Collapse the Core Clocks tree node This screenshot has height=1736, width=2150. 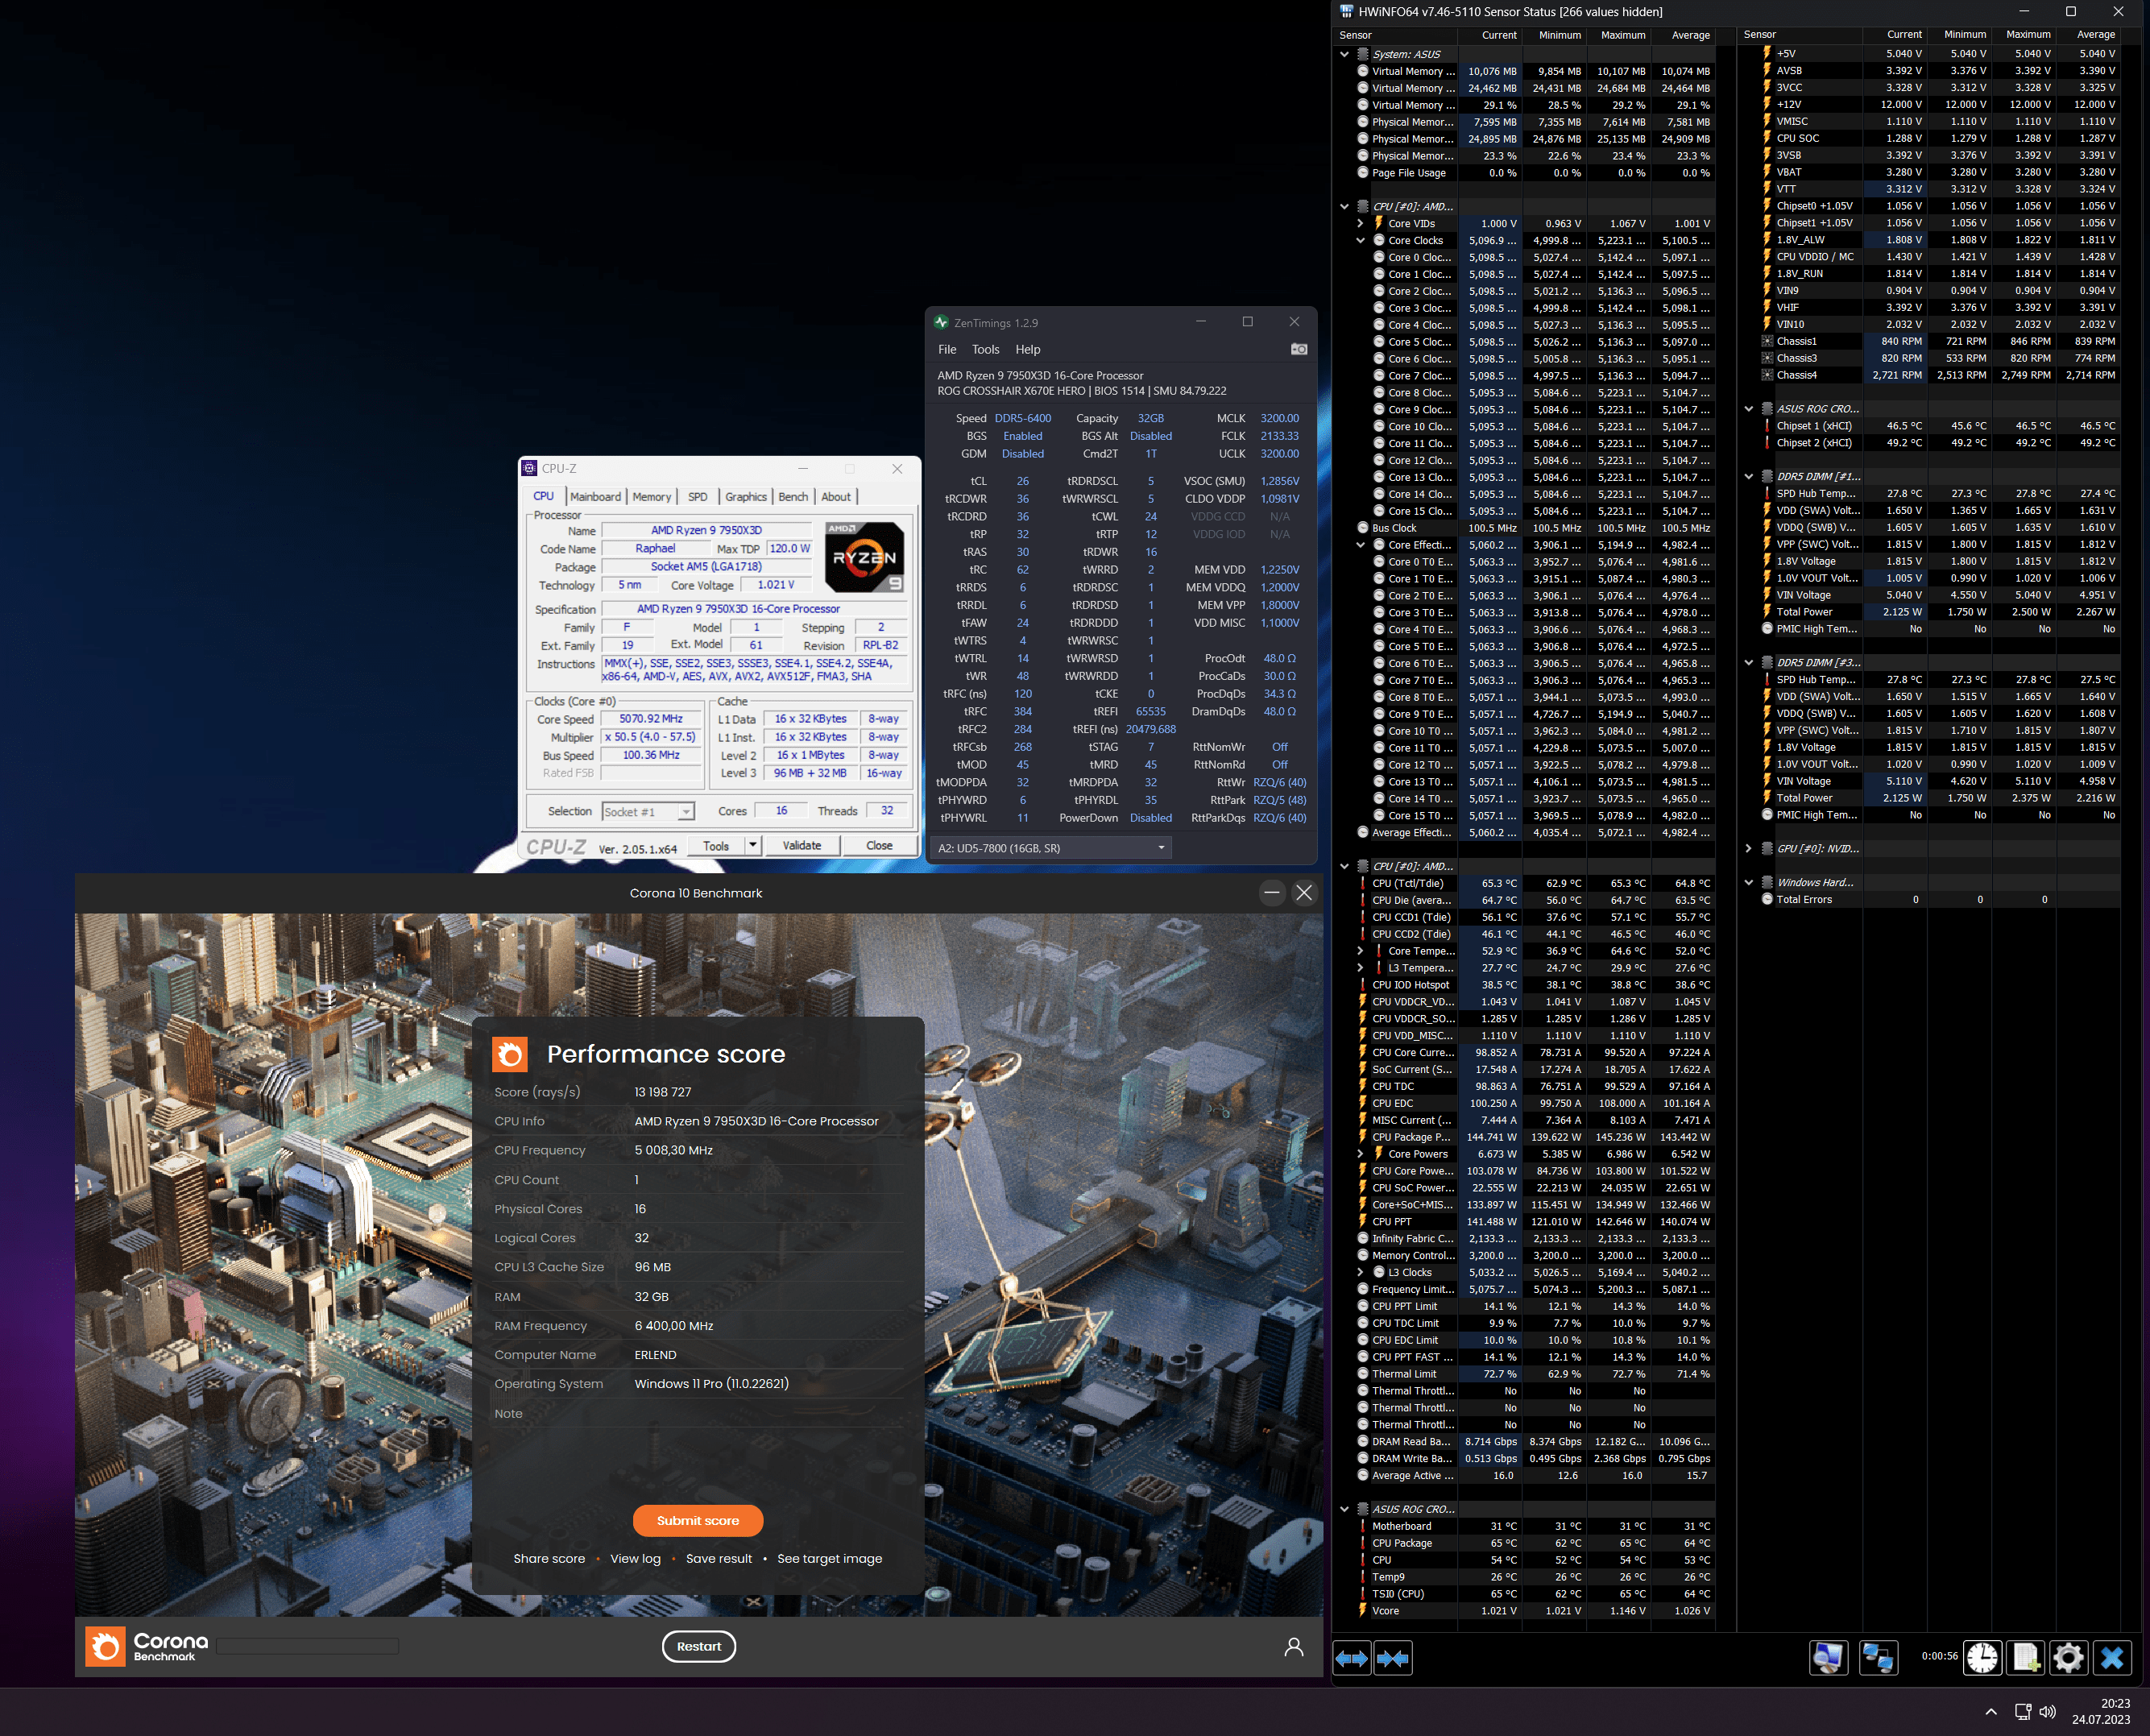click(1360, 240)
